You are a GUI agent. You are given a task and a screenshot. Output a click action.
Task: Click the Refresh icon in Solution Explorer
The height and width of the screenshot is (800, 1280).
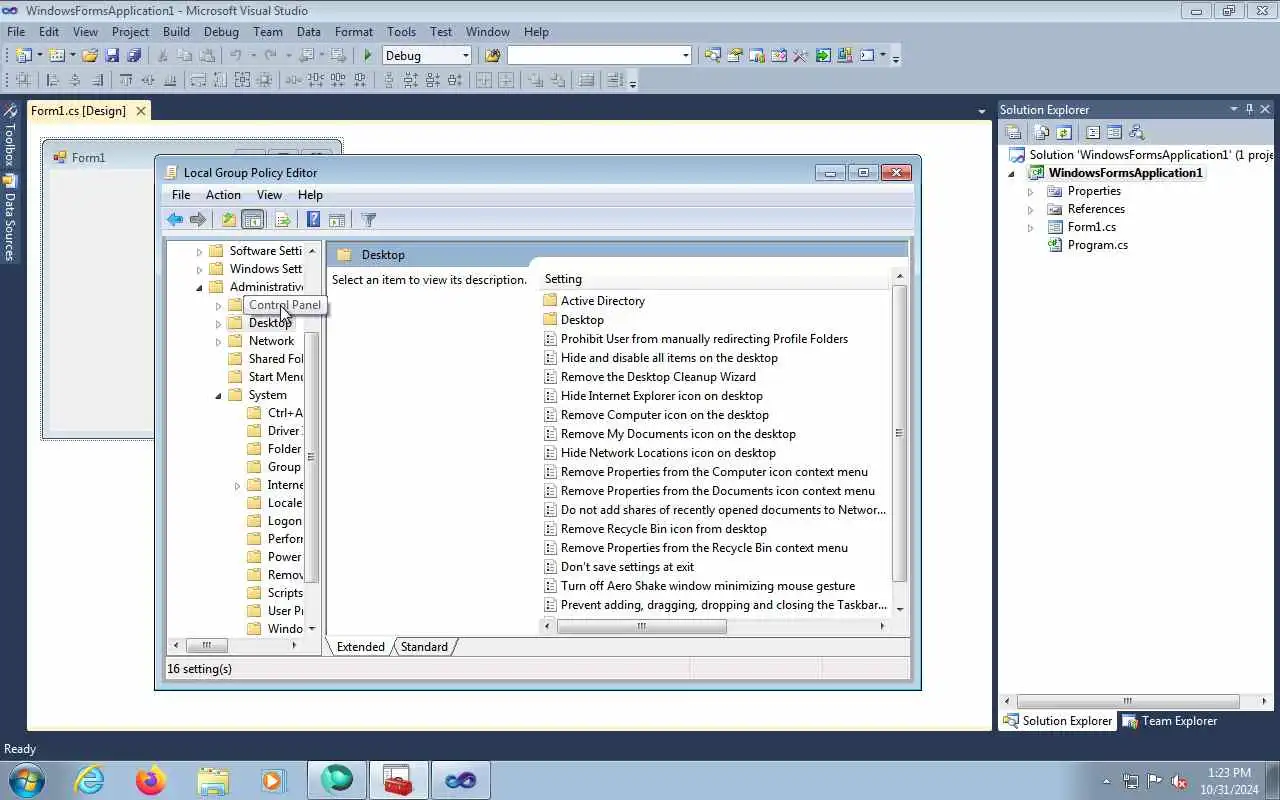[1064, 132]
